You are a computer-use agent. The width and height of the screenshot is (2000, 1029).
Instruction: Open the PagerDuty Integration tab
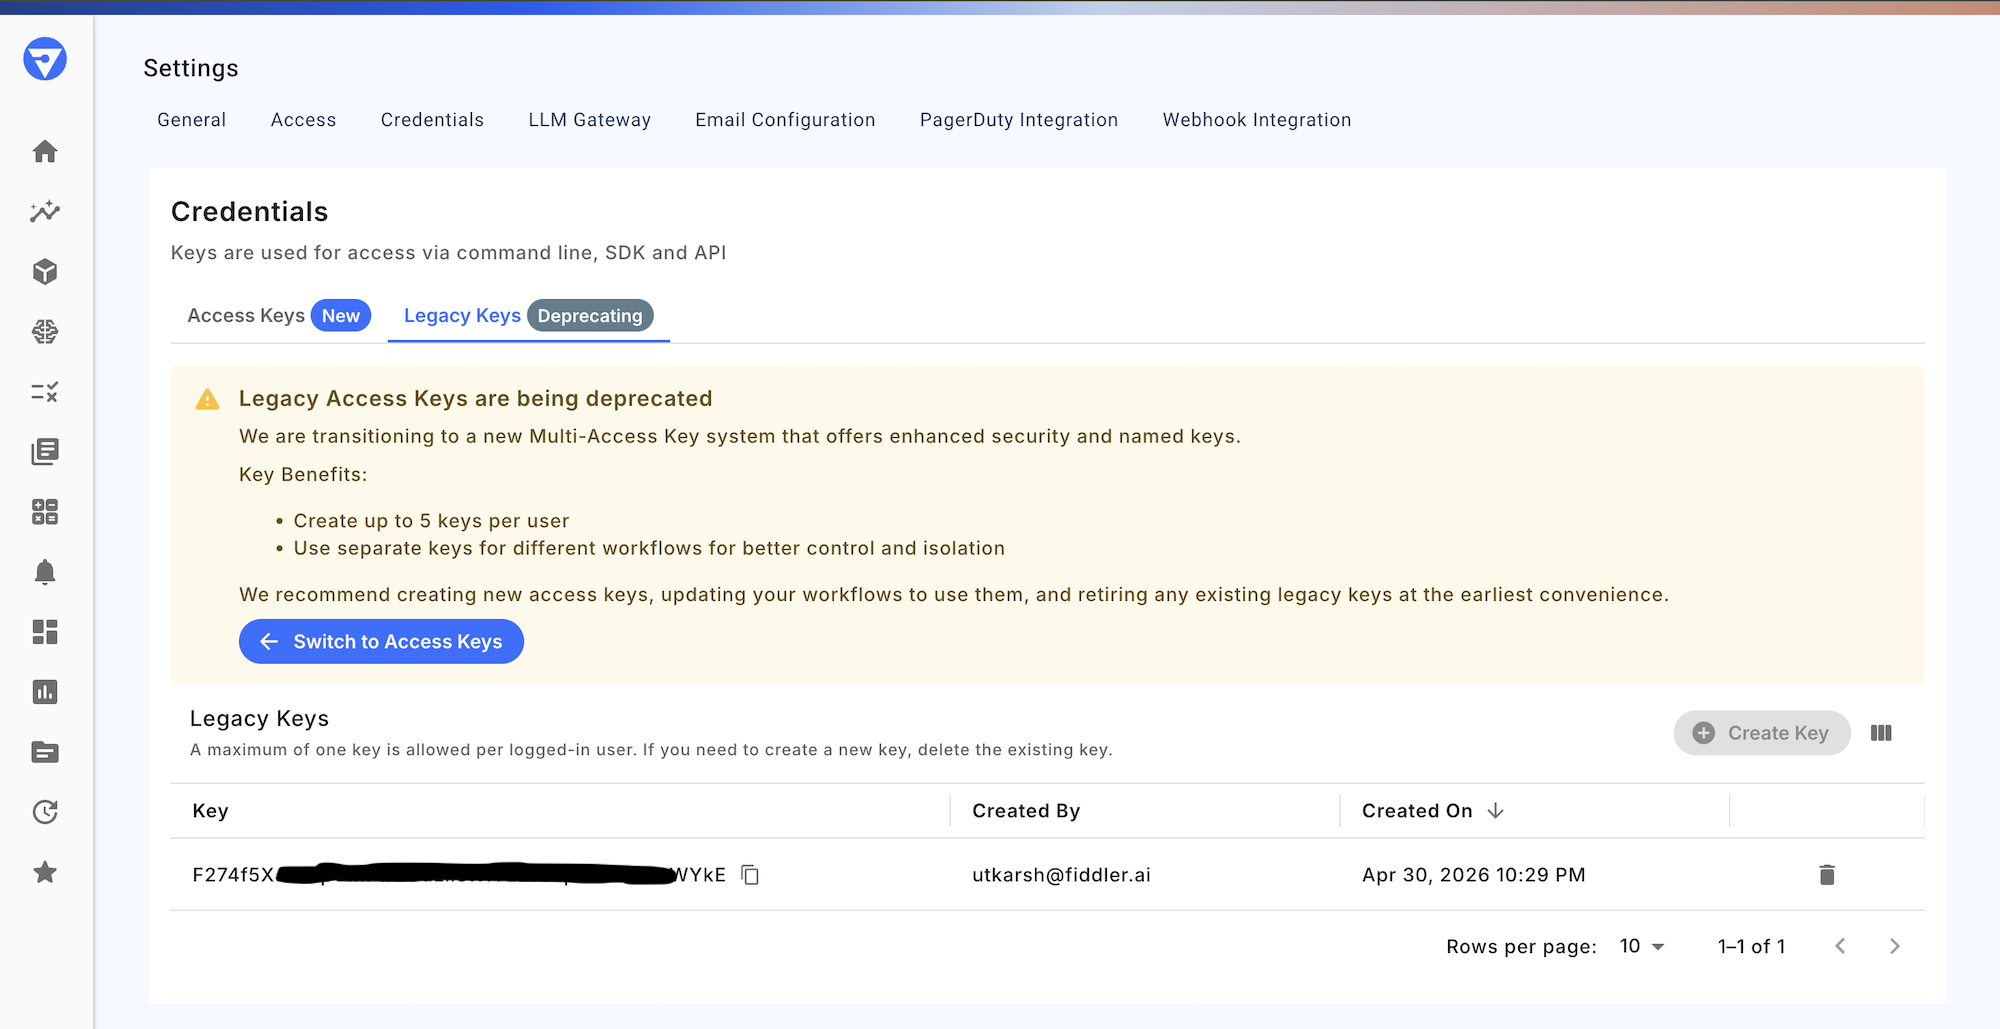tap(1019, 120)
